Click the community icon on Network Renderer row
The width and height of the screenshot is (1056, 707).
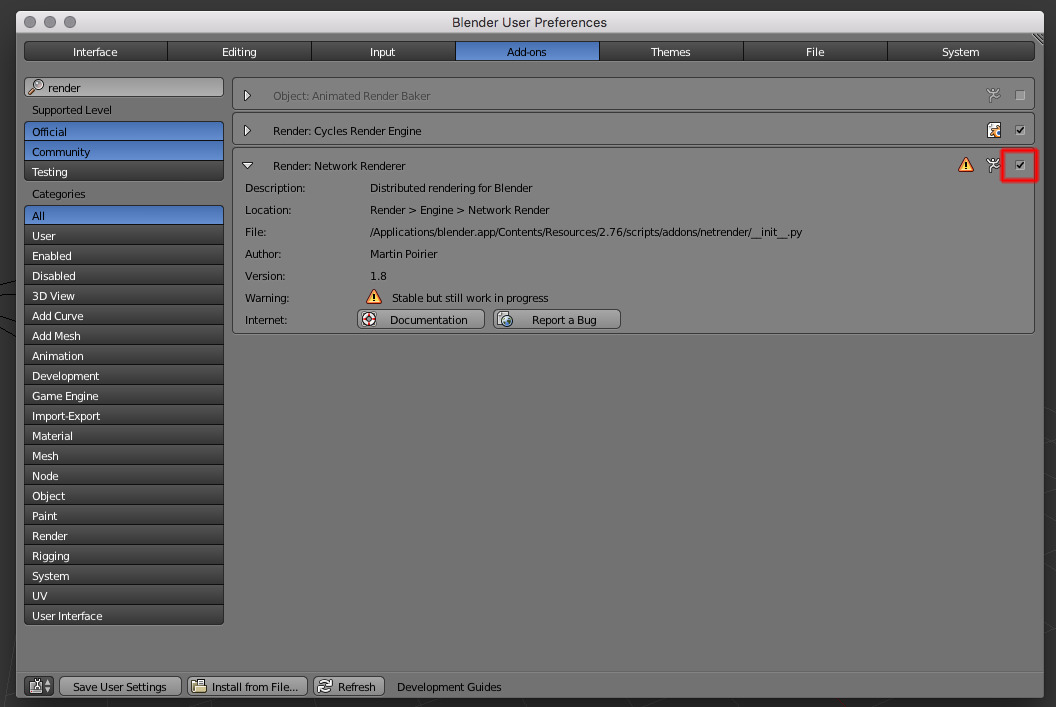click(x=993, y=165)
